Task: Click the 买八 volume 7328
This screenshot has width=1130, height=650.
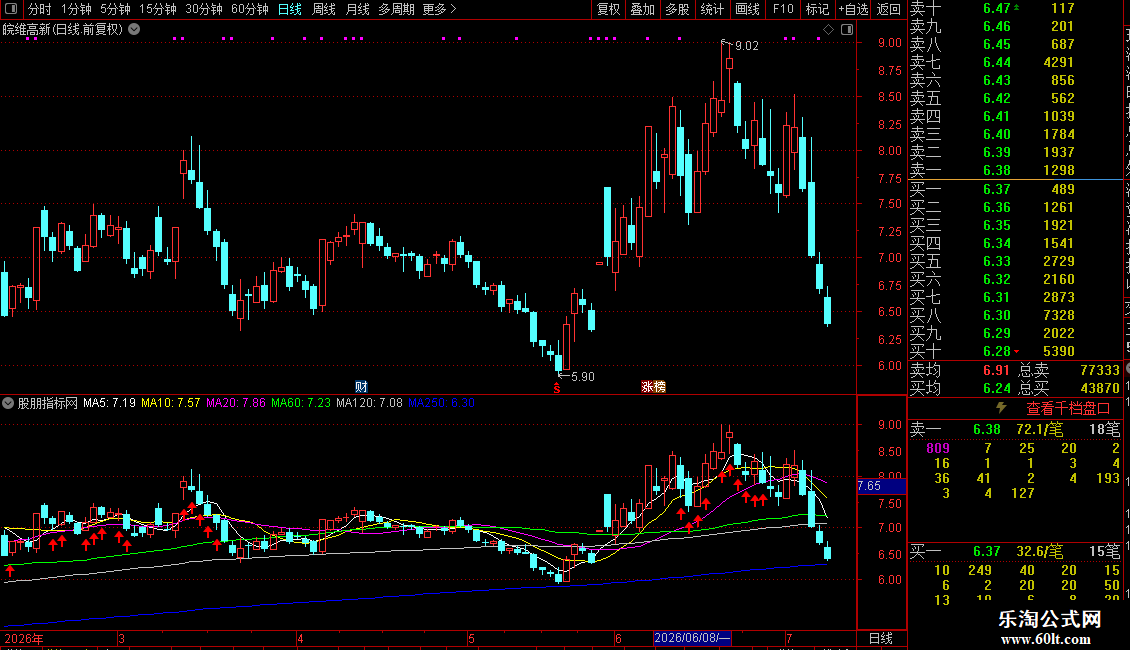Action: tap(1058, 315)
